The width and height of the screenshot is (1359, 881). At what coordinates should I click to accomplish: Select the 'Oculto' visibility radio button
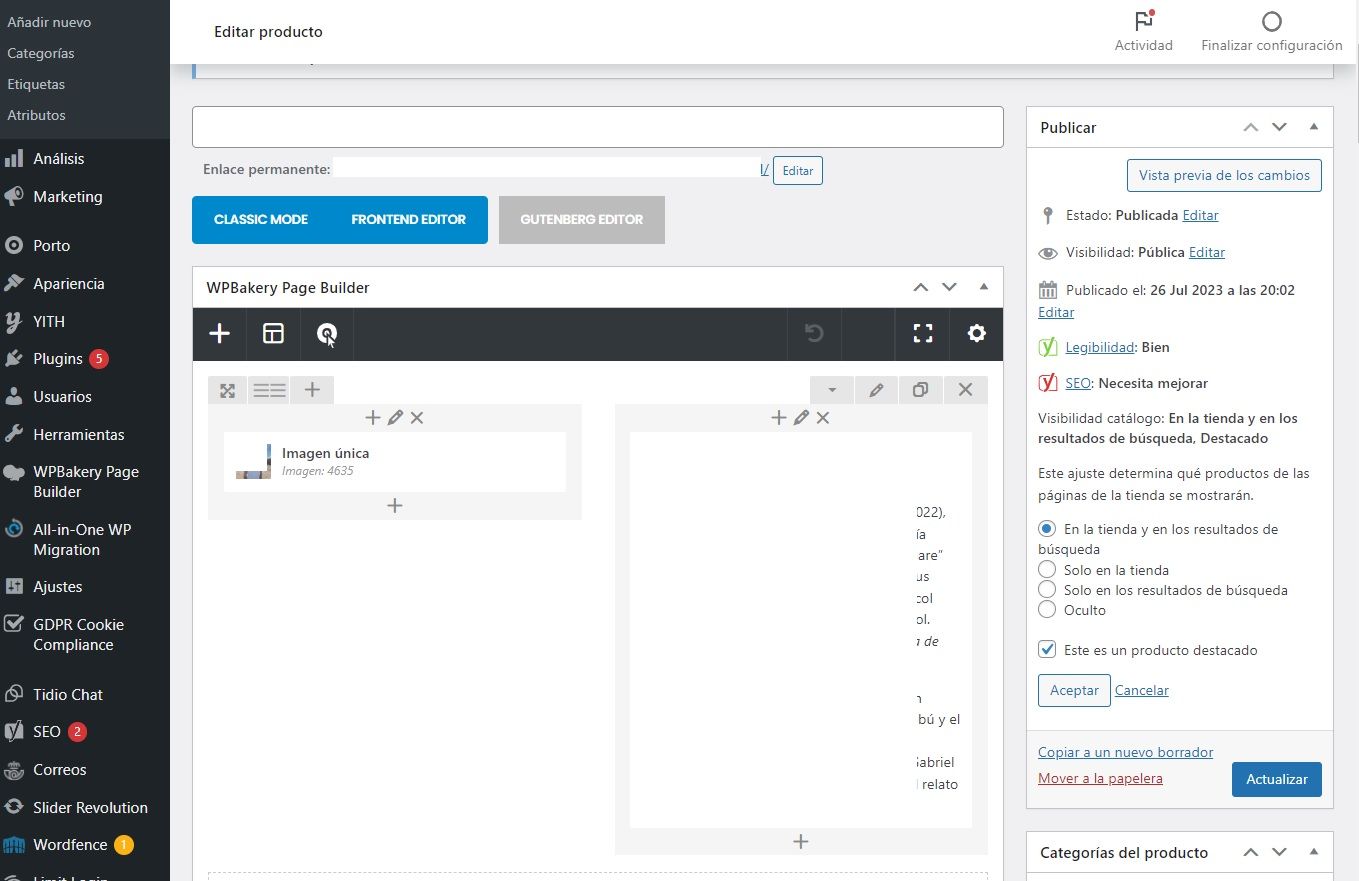(x=1047, y=609)
